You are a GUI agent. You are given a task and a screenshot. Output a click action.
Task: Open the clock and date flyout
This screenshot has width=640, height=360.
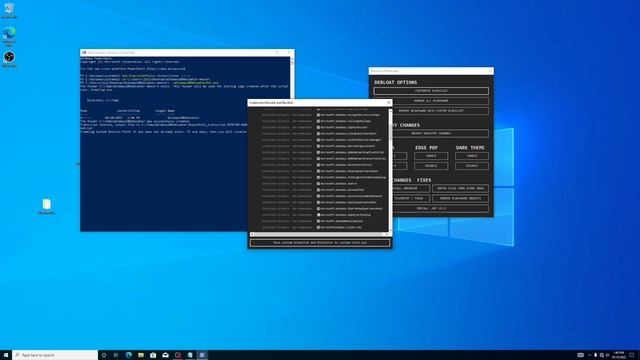click(619, 355)
